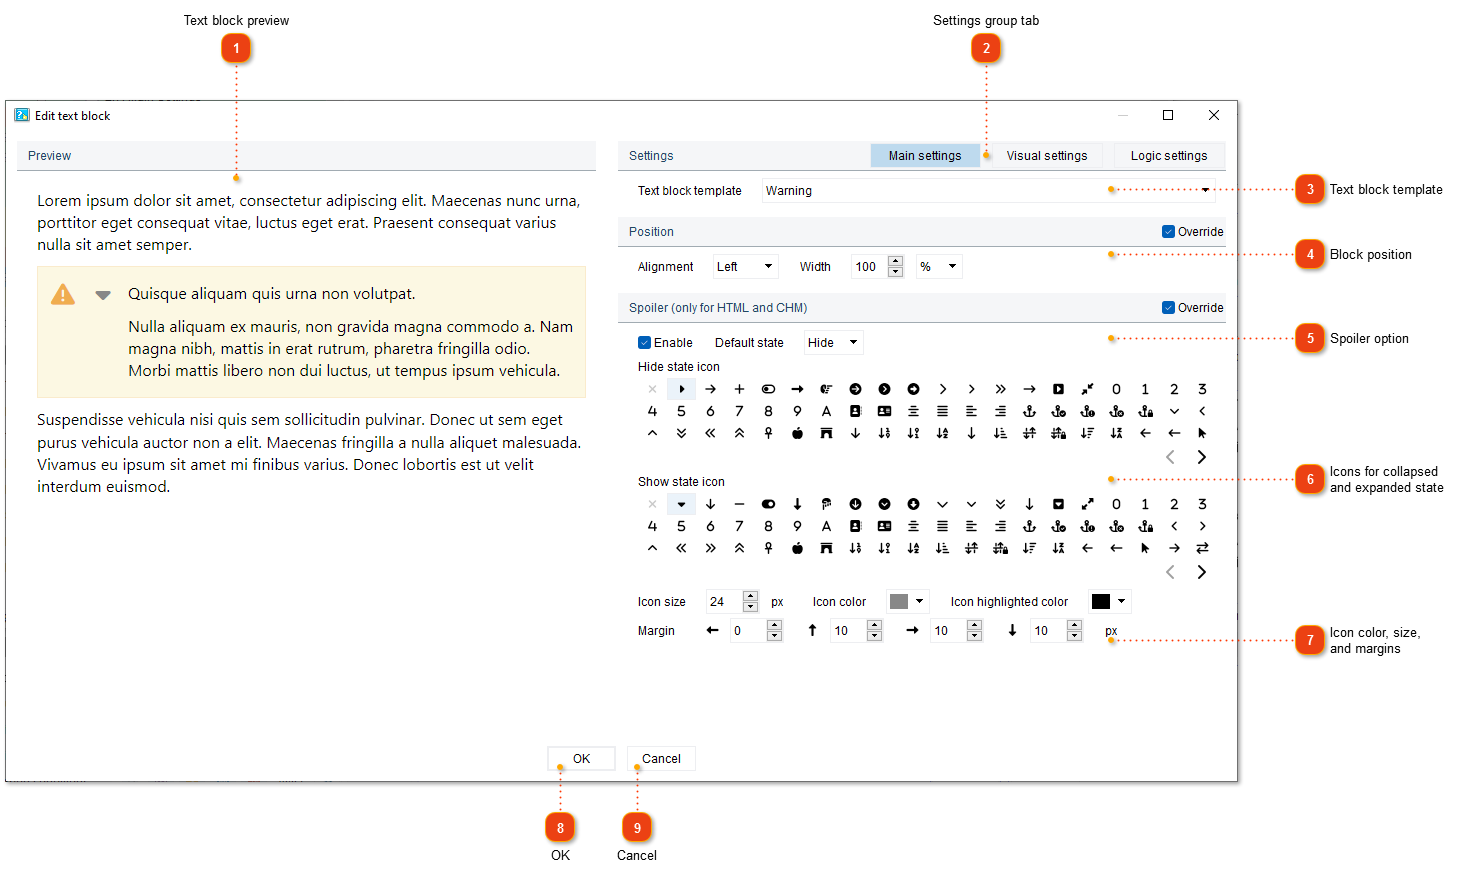Select the play-triangle Hide state icon
The width and height of the screenshot is (1460, 879).
(x=681, y=388)
